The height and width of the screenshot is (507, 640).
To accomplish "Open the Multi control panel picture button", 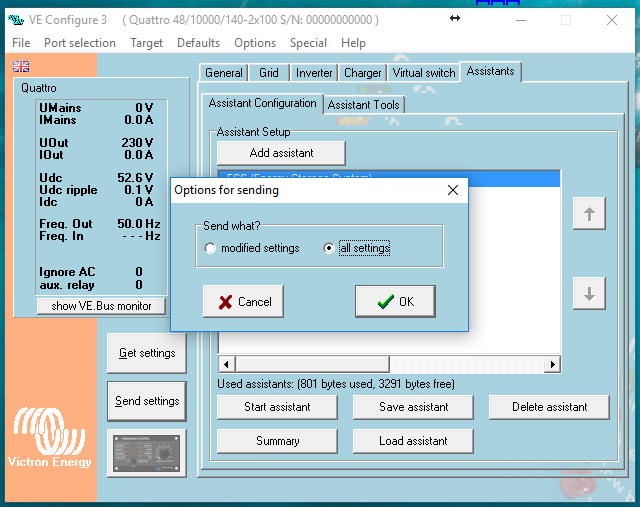I will [x=147, y=453].
